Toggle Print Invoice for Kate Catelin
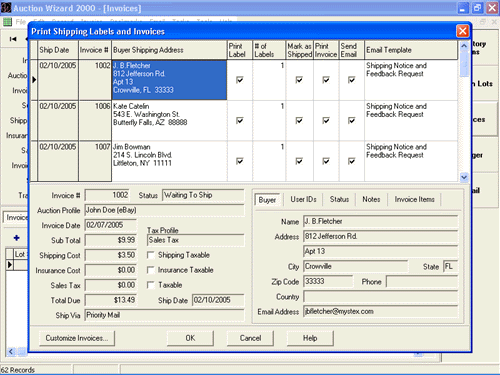This screenshot has height=375, width=500. point(326,120)
